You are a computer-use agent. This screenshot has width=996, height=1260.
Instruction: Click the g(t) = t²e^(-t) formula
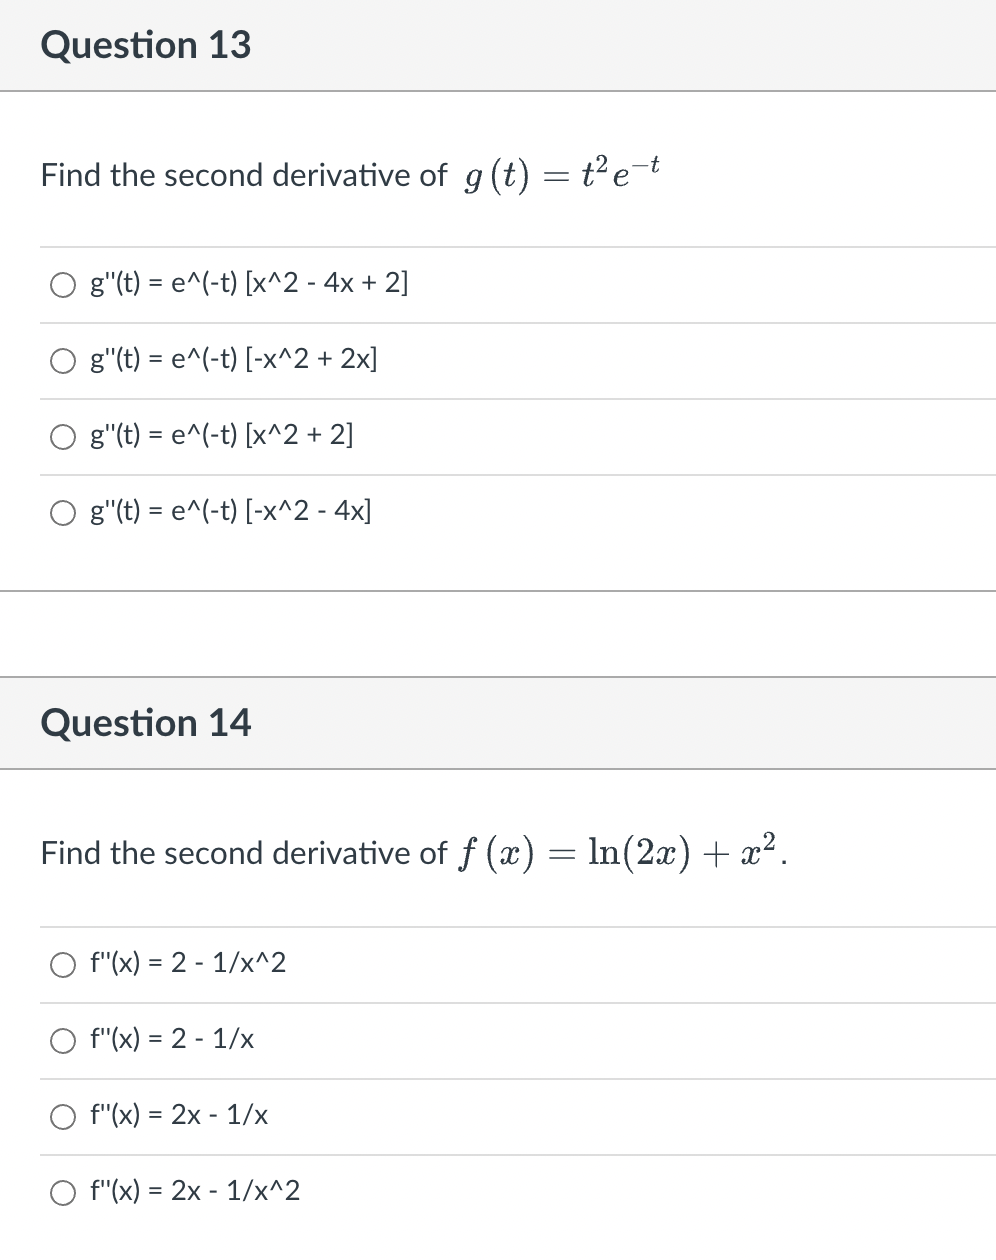pos(563,174)
